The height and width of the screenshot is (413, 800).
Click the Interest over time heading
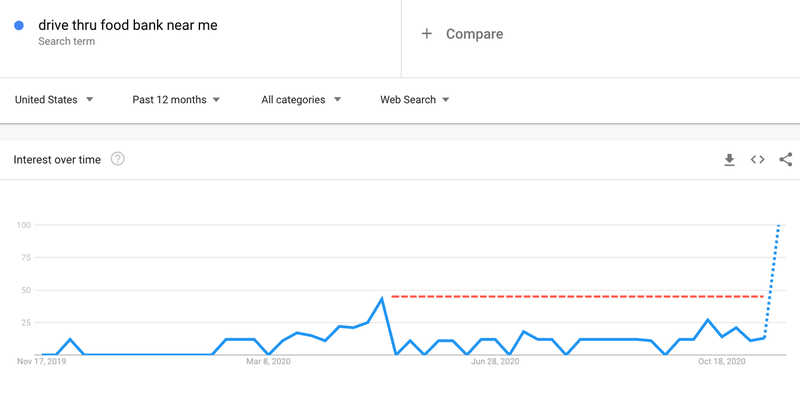pyautogui.click(x=57, y=160)
